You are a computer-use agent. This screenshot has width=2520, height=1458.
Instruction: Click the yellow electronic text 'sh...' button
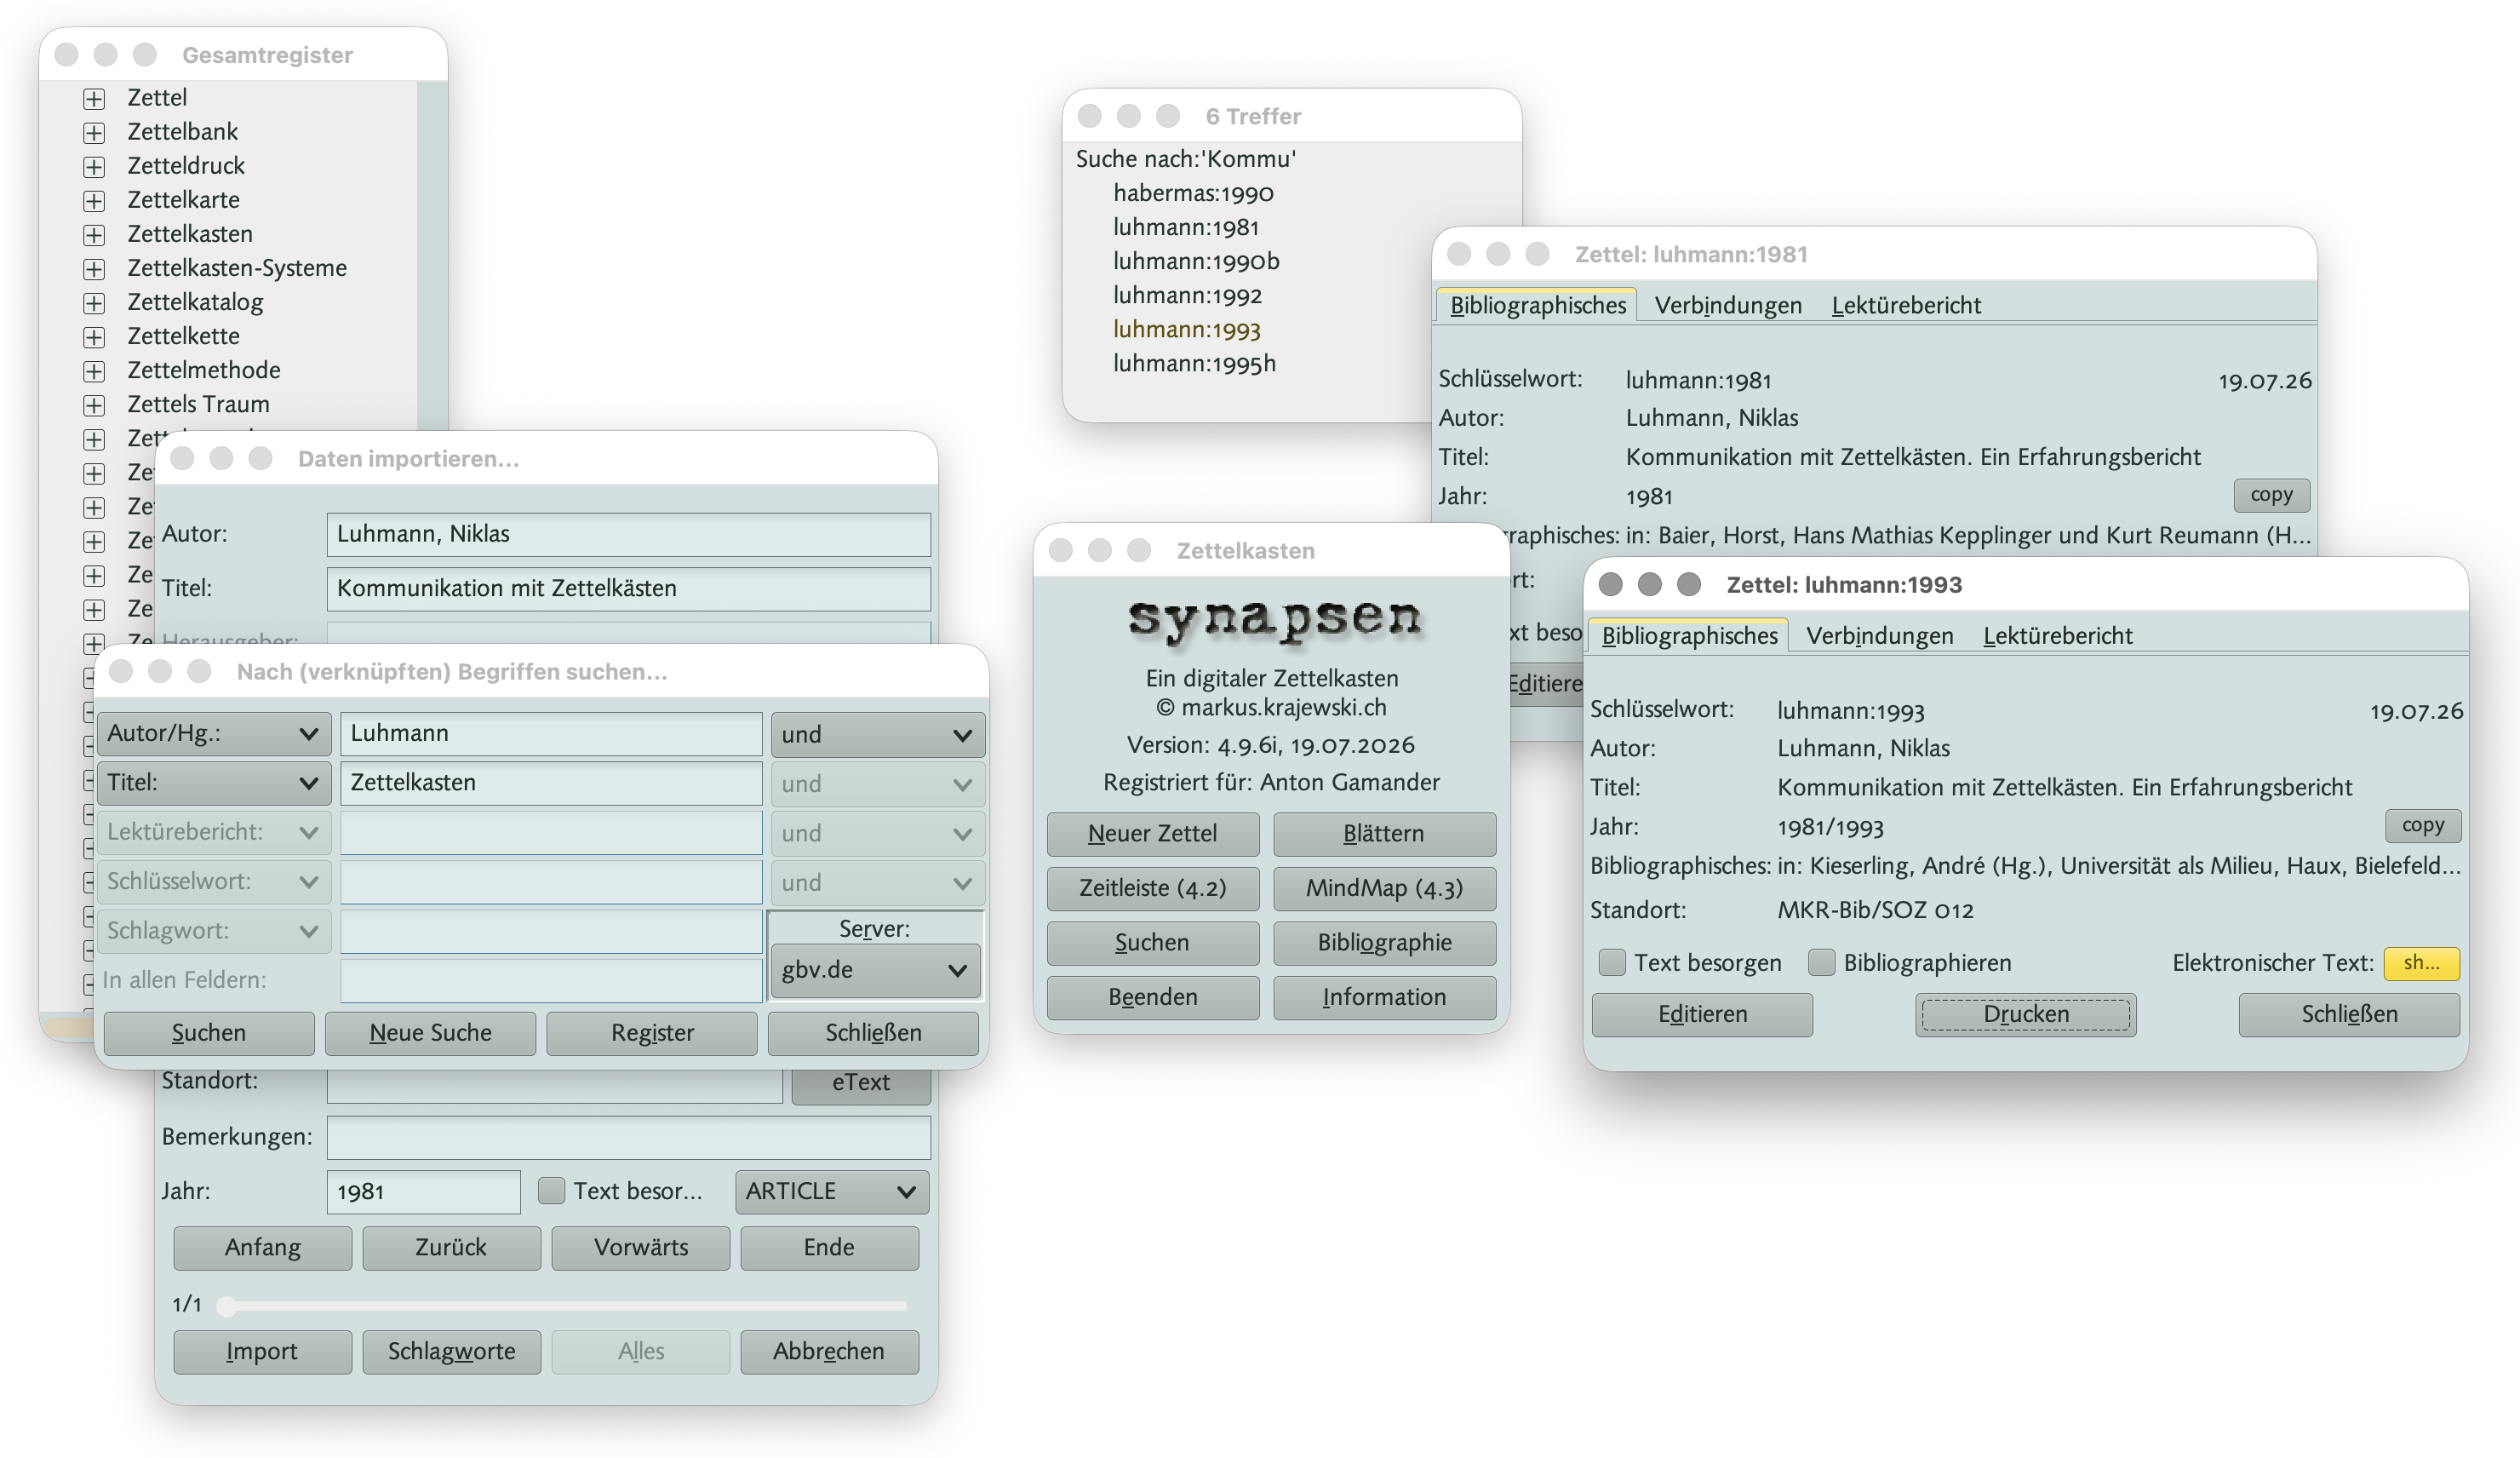click(x=2421, y=962)
